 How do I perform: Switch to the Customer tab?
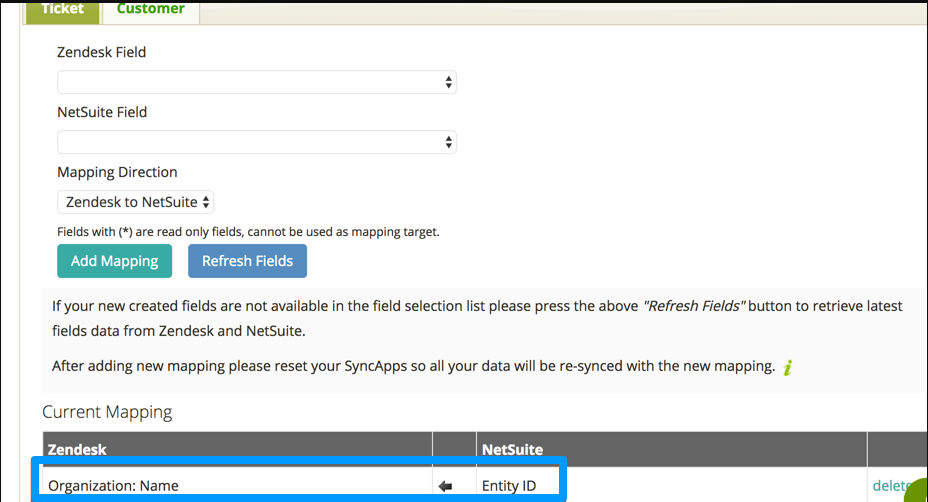(x=150, y=9)
